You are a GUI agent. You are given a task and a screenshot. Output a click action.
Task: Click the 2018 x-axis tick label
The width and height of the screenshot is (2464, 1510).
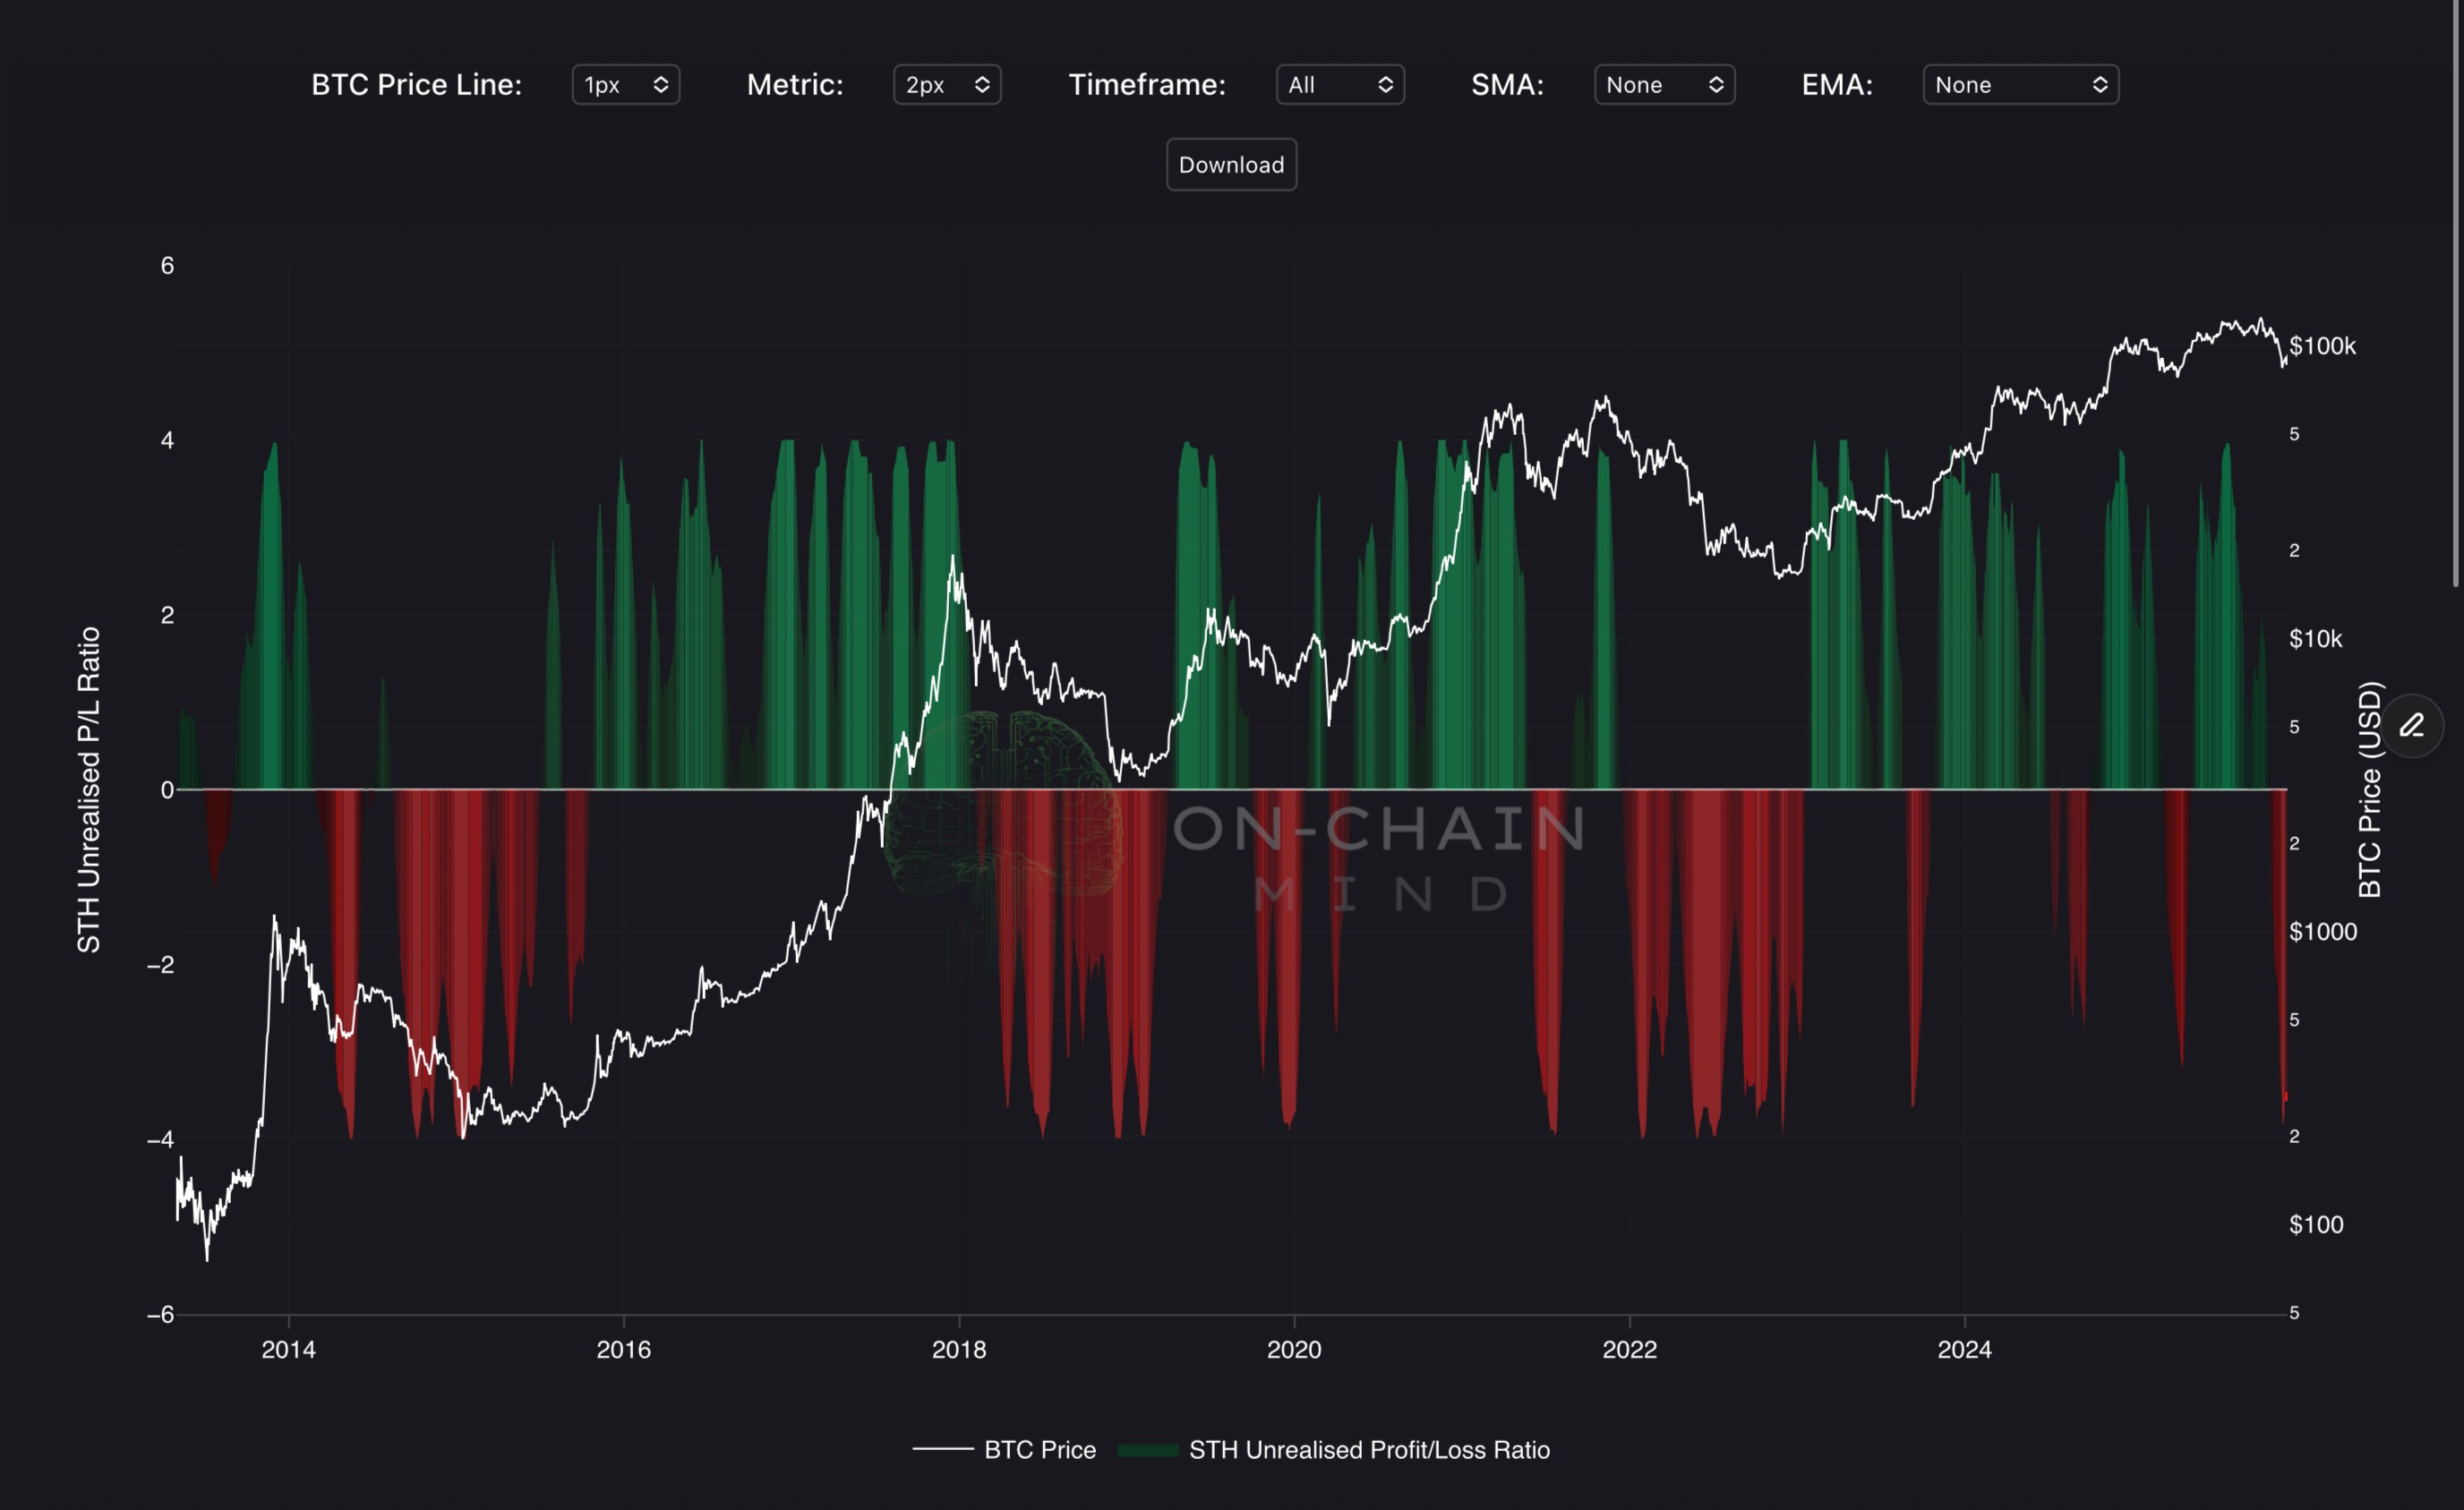click(x=958, y=1350)
